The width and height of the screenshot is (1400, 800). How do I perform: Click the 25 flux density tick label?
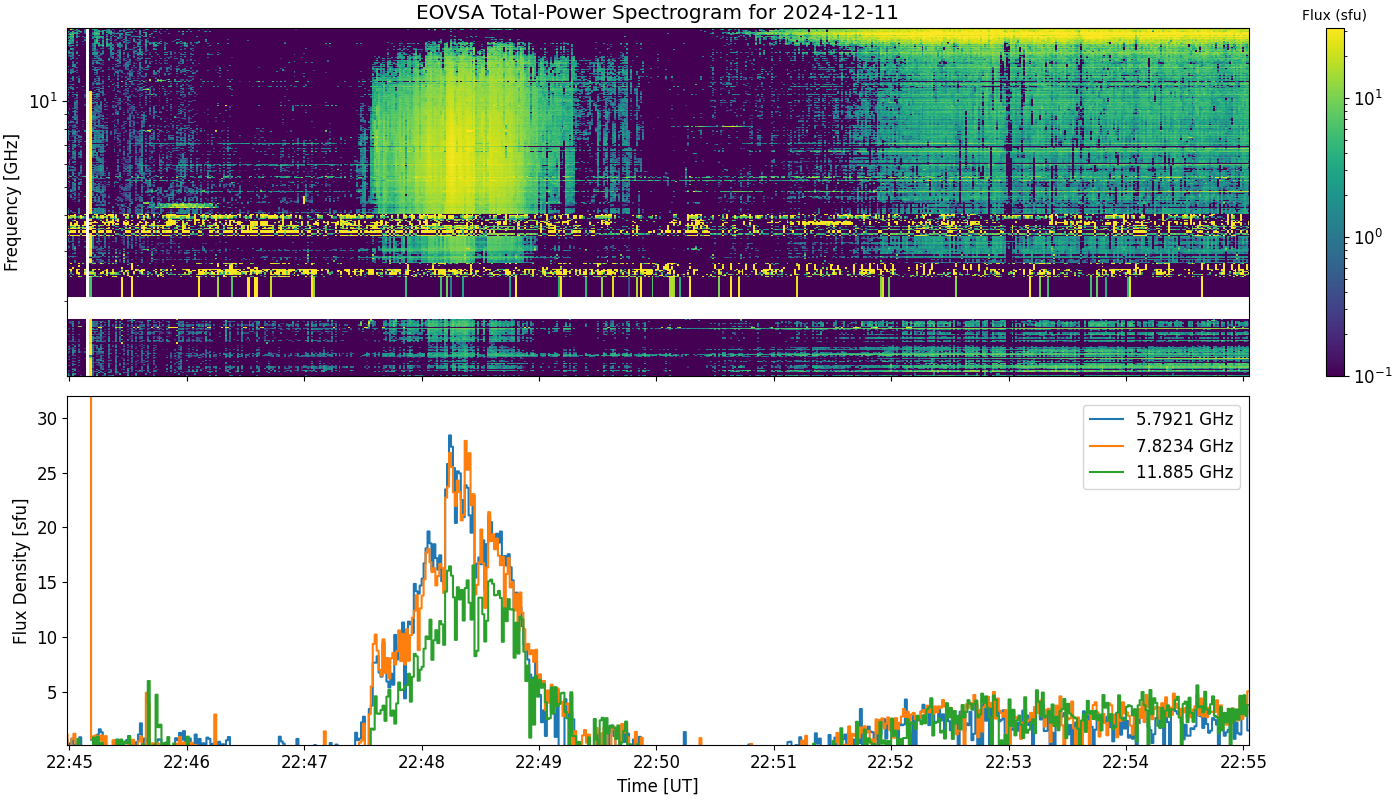tap(49, 473)
